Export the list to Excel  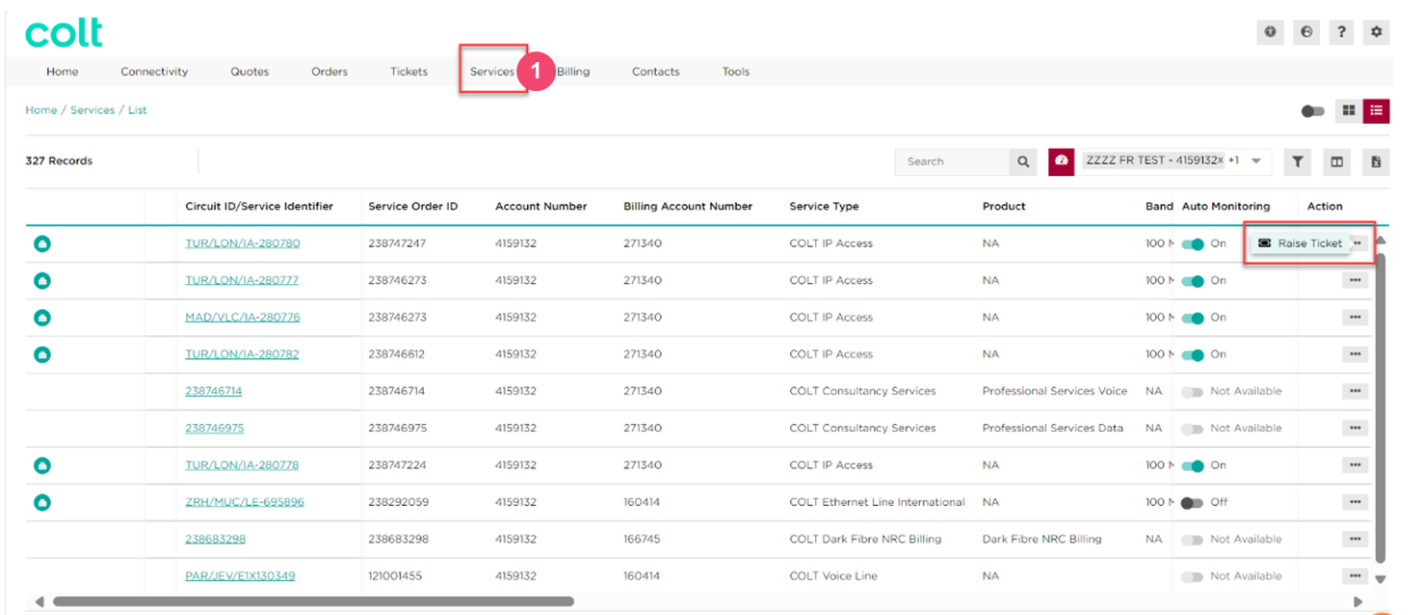point(1377,161)
